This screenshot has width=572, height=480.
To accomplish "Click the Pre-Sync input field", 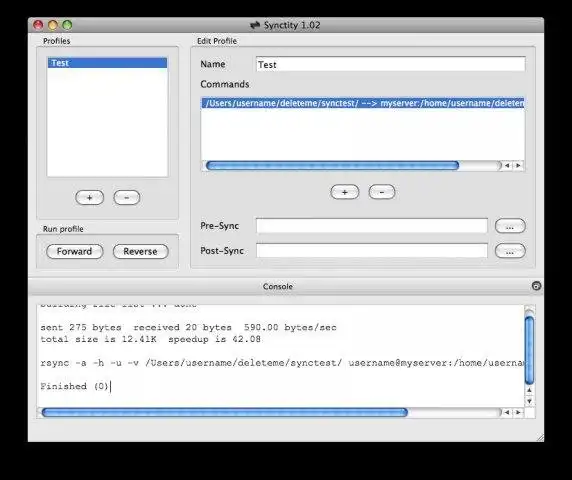I will pyautogui.click(x=372, y=226).
